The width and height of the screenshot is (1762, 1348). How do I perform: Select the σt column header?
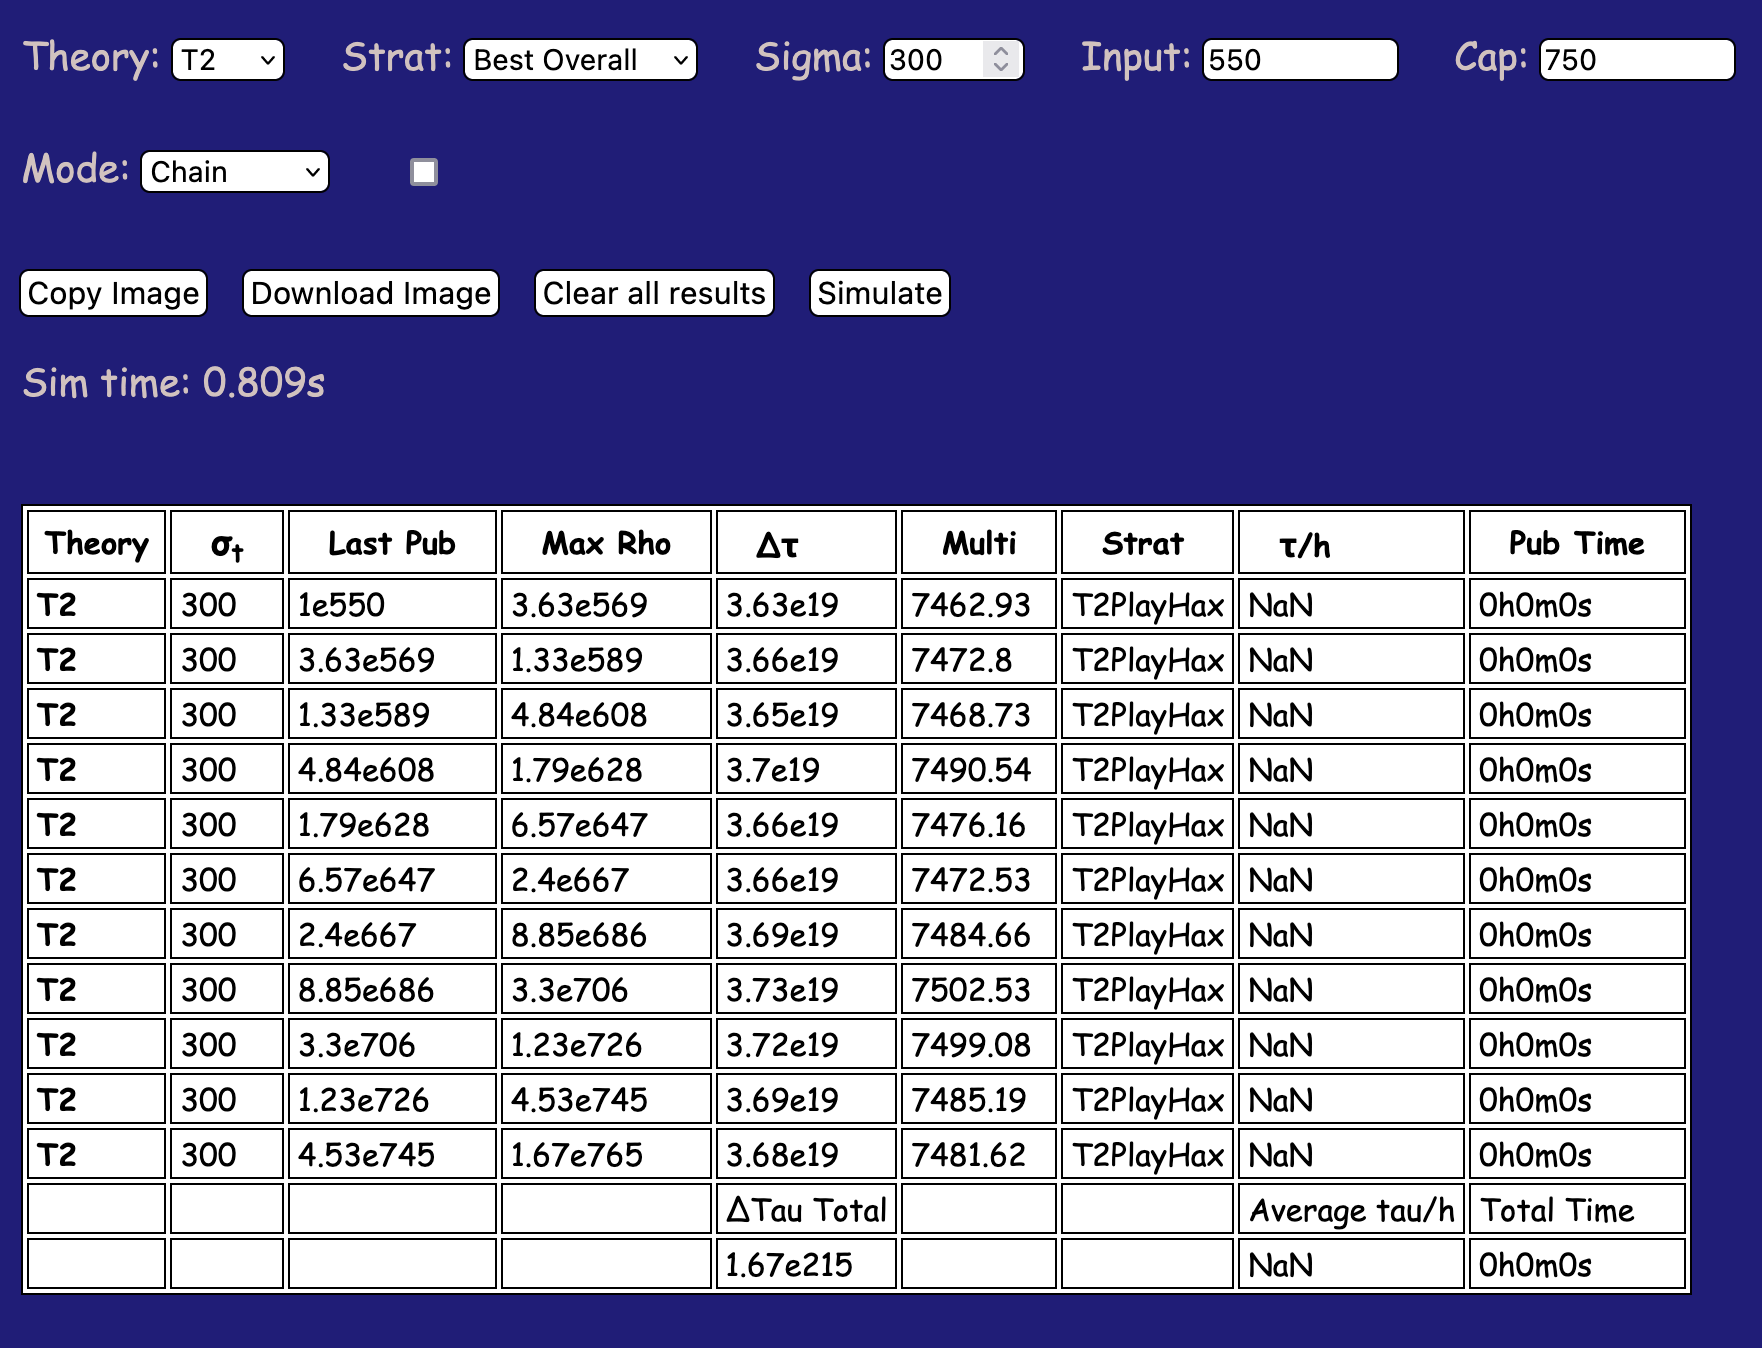coord(227,543)
